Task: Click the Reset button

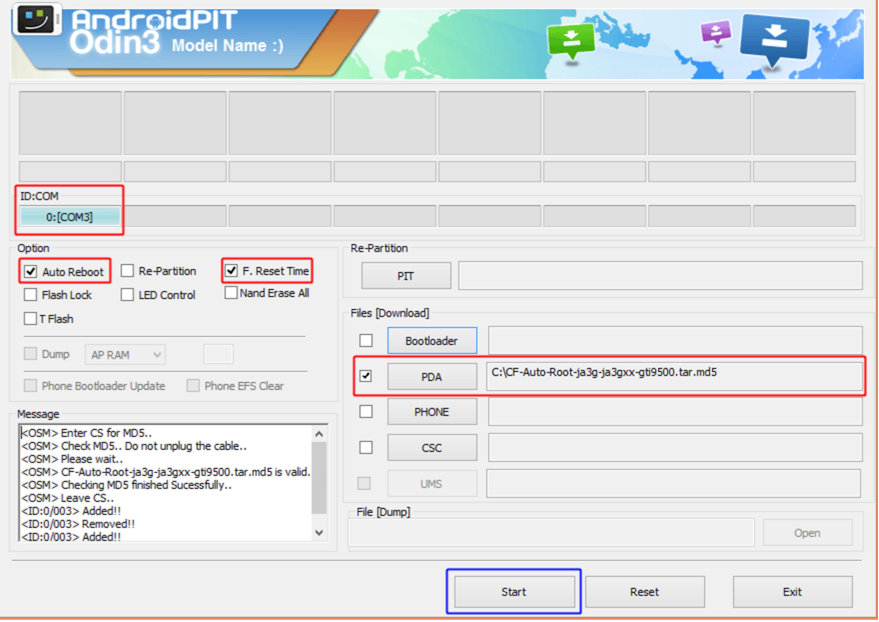Action: (645, 592)
